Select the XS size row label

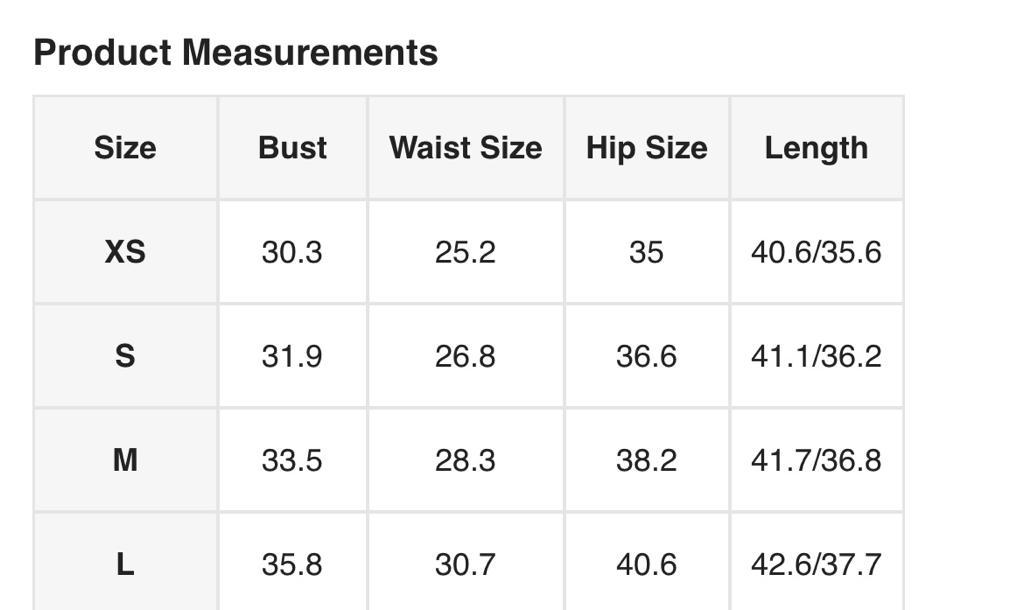point(125,252)
